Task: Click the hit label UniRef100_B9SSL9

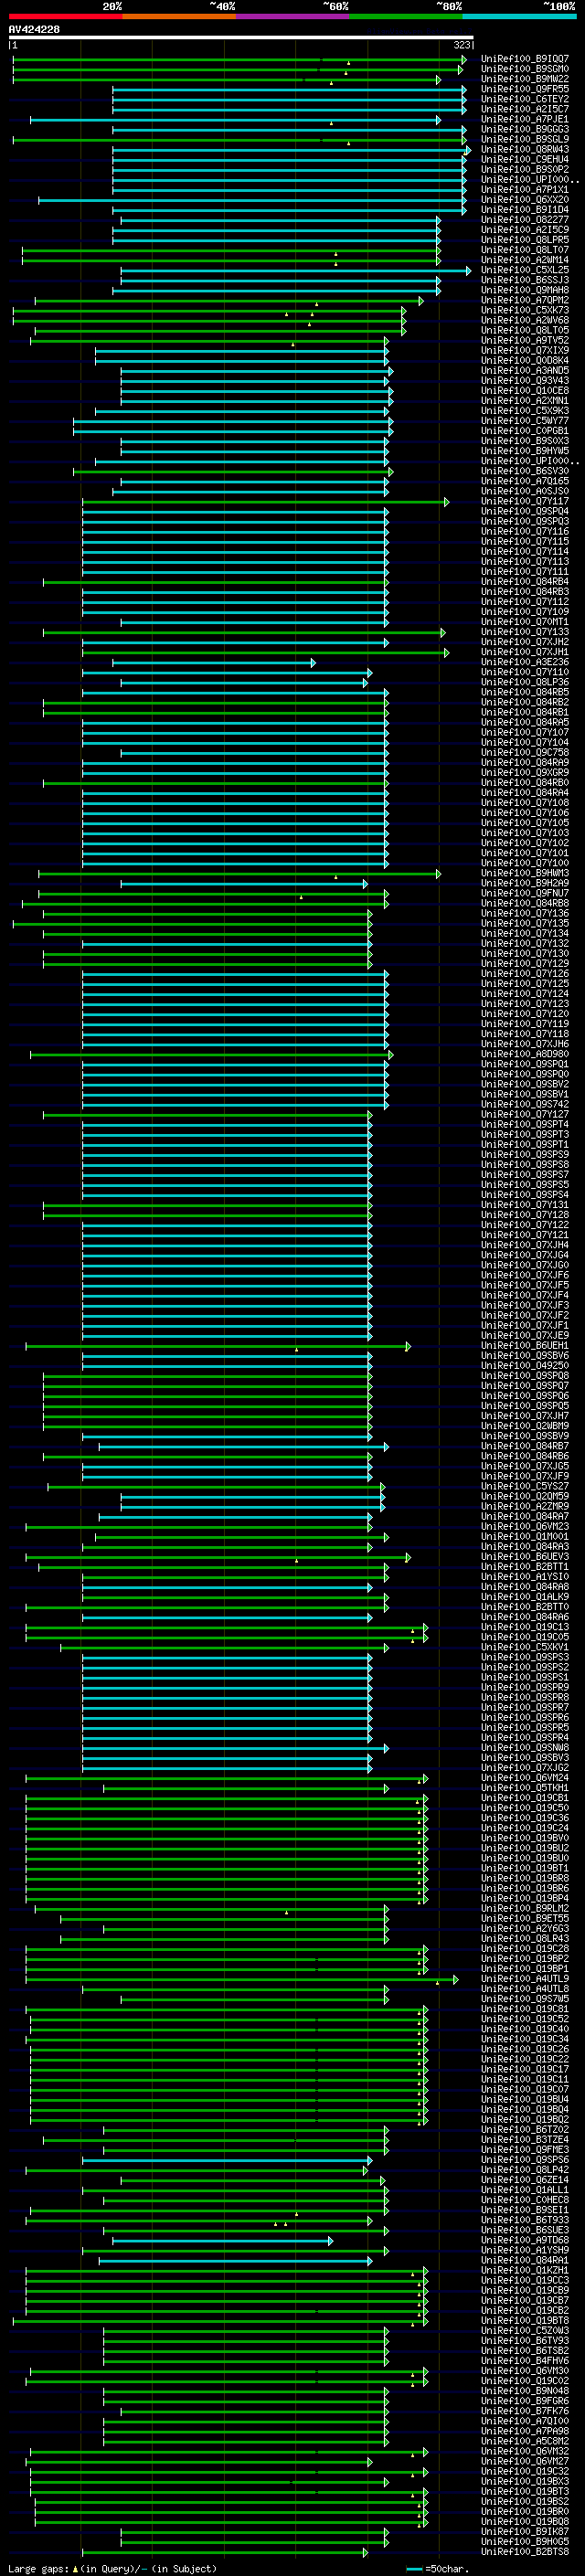Action: click(x=525, y=139)
